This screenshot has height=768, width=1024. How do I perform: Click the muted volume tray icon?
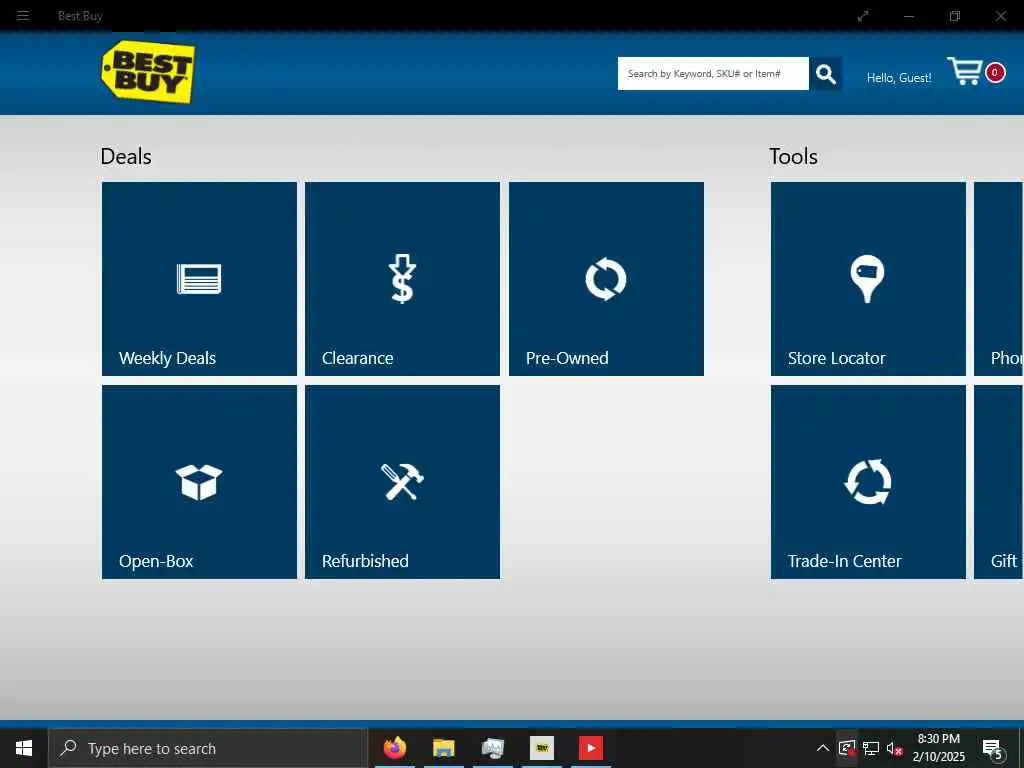pos(895,748)
